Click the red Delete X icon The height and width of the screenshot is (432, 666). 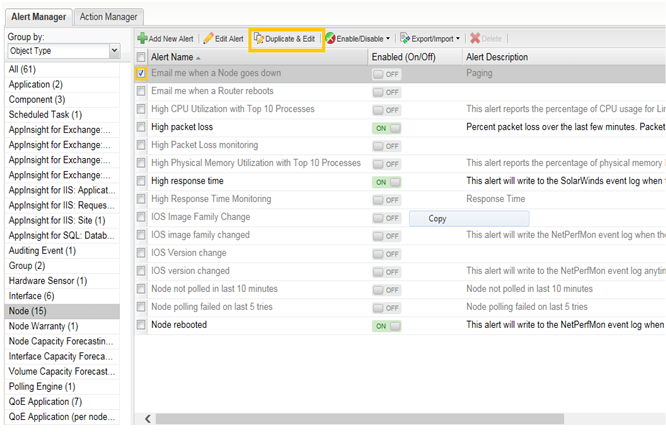coord(475,39)
